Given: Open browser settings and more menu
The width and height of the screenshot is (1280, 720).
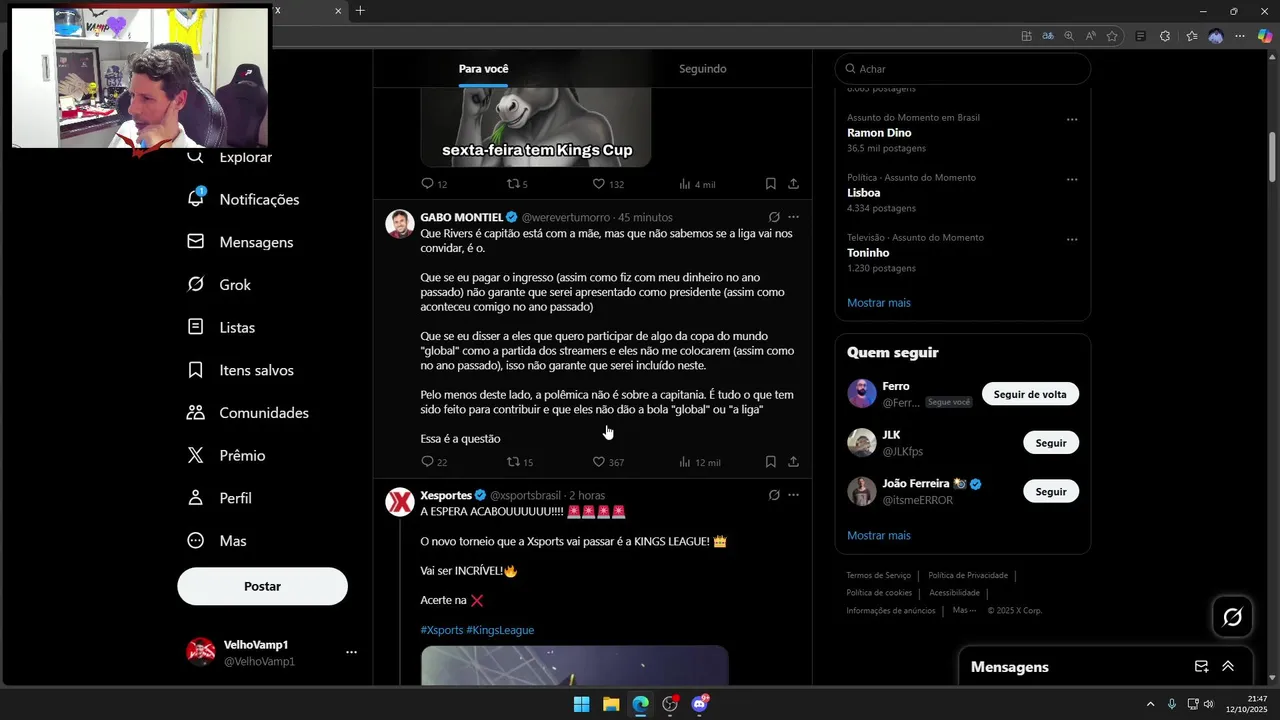Looking at the screenshot, I should [x=1240, y=36].
